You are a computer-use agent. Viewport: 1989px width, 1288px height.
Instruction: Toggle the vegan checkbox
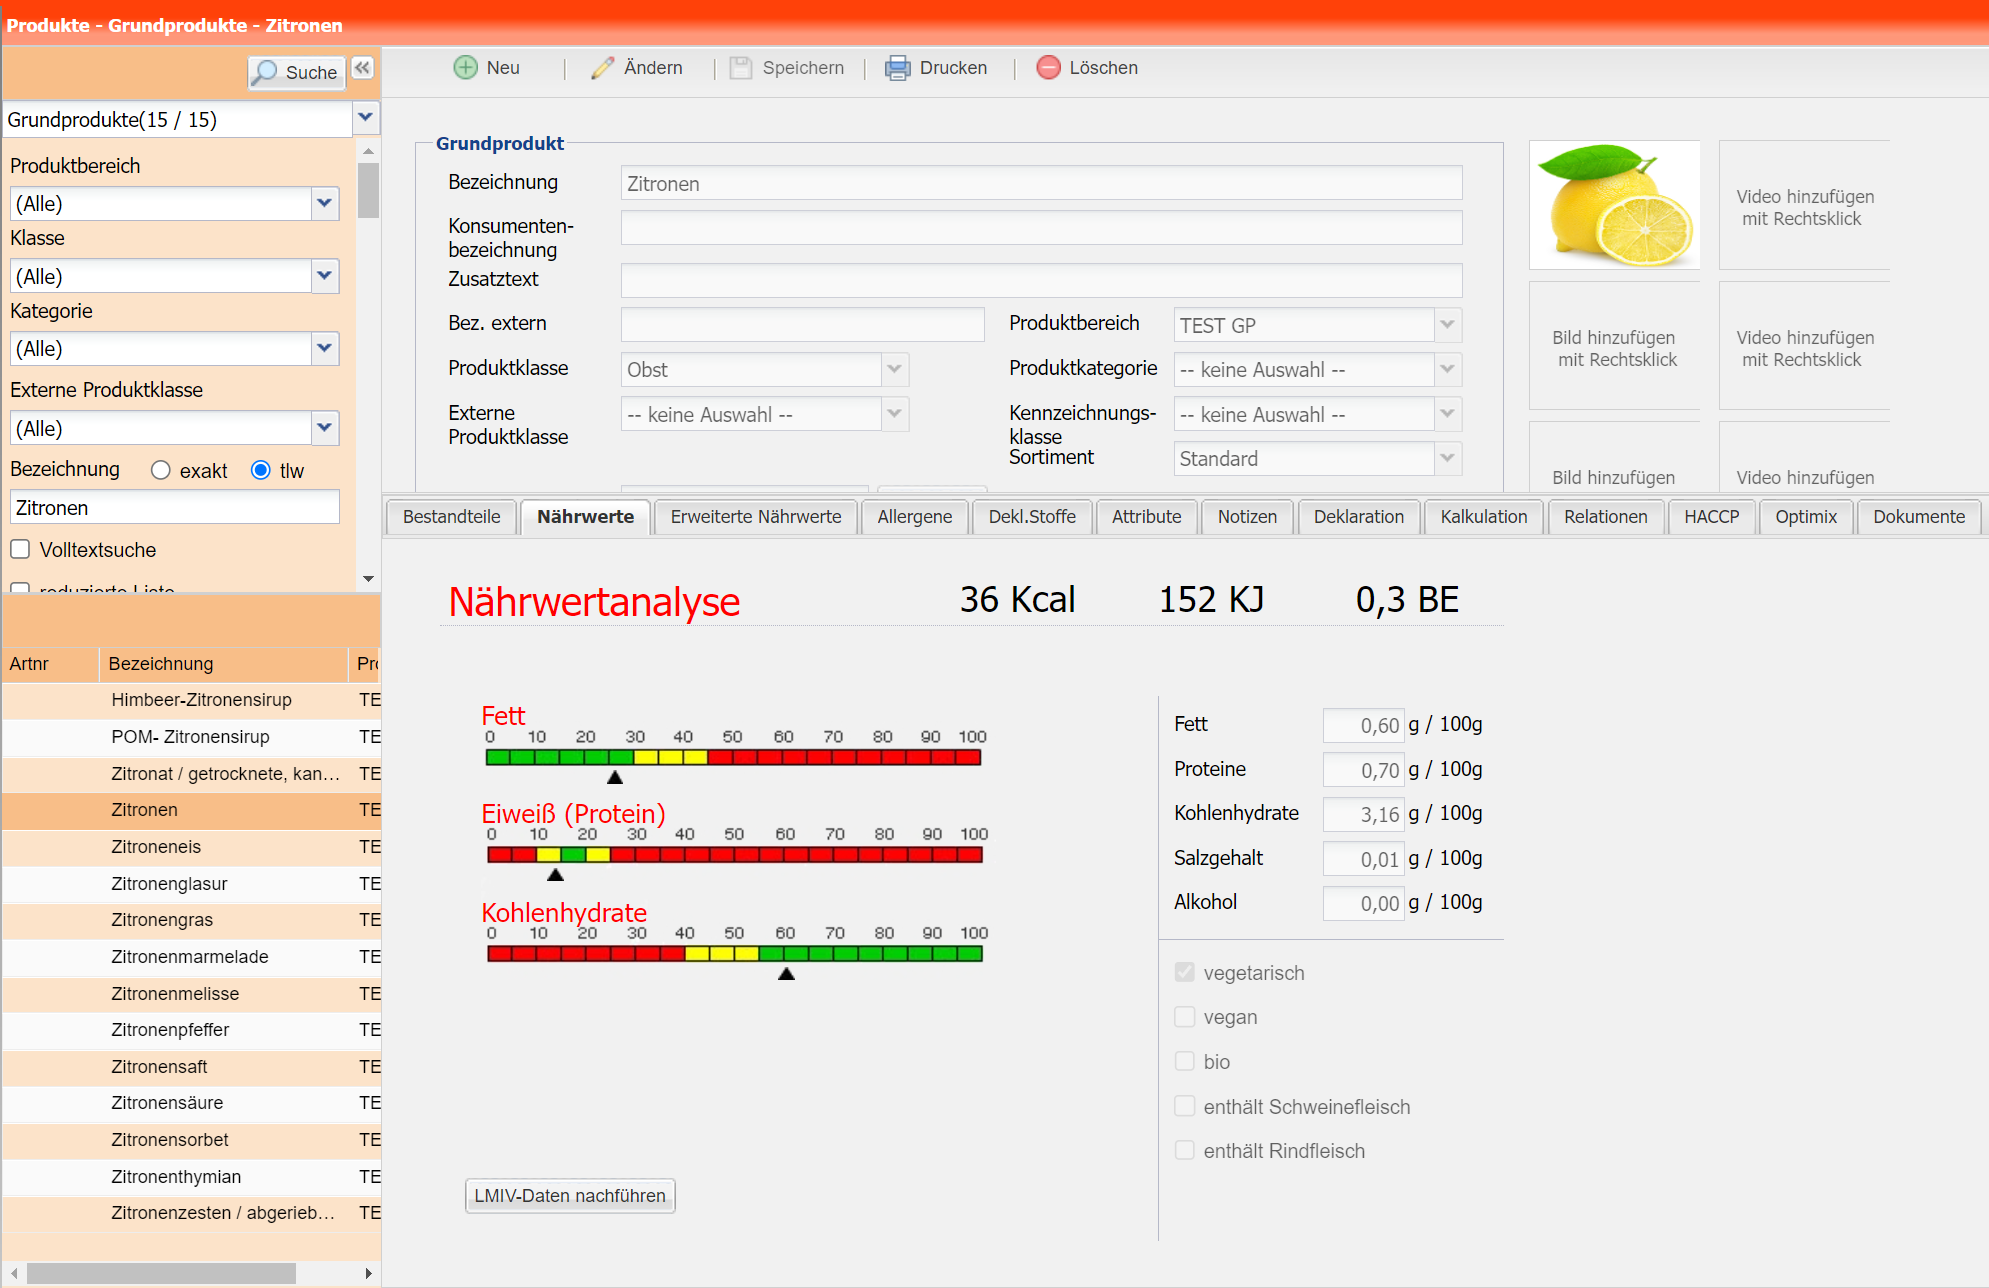click(x=1185, y=1017)
